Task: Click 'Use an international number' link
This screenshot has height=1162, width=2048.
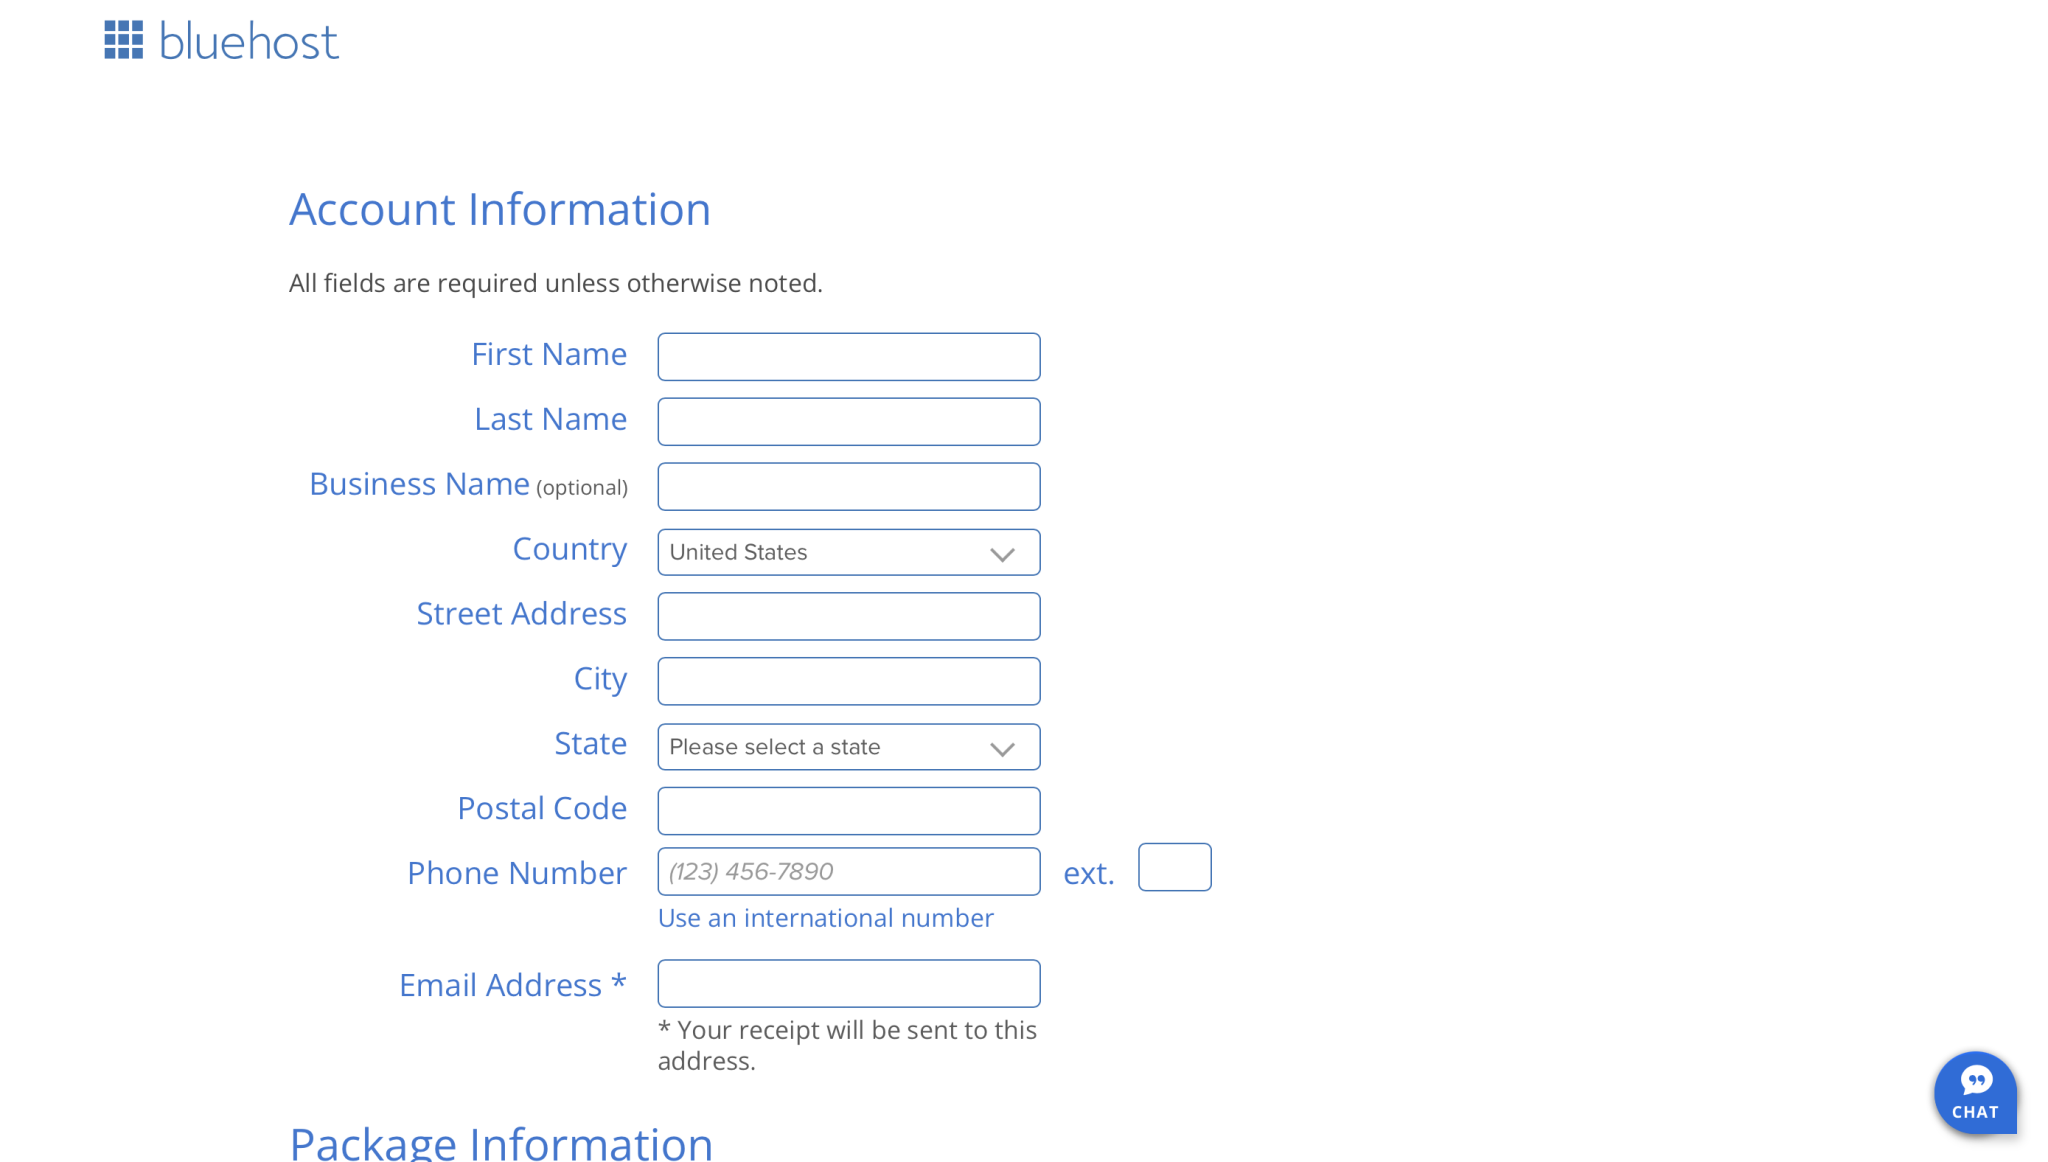Action: click(x=826, y=916)
